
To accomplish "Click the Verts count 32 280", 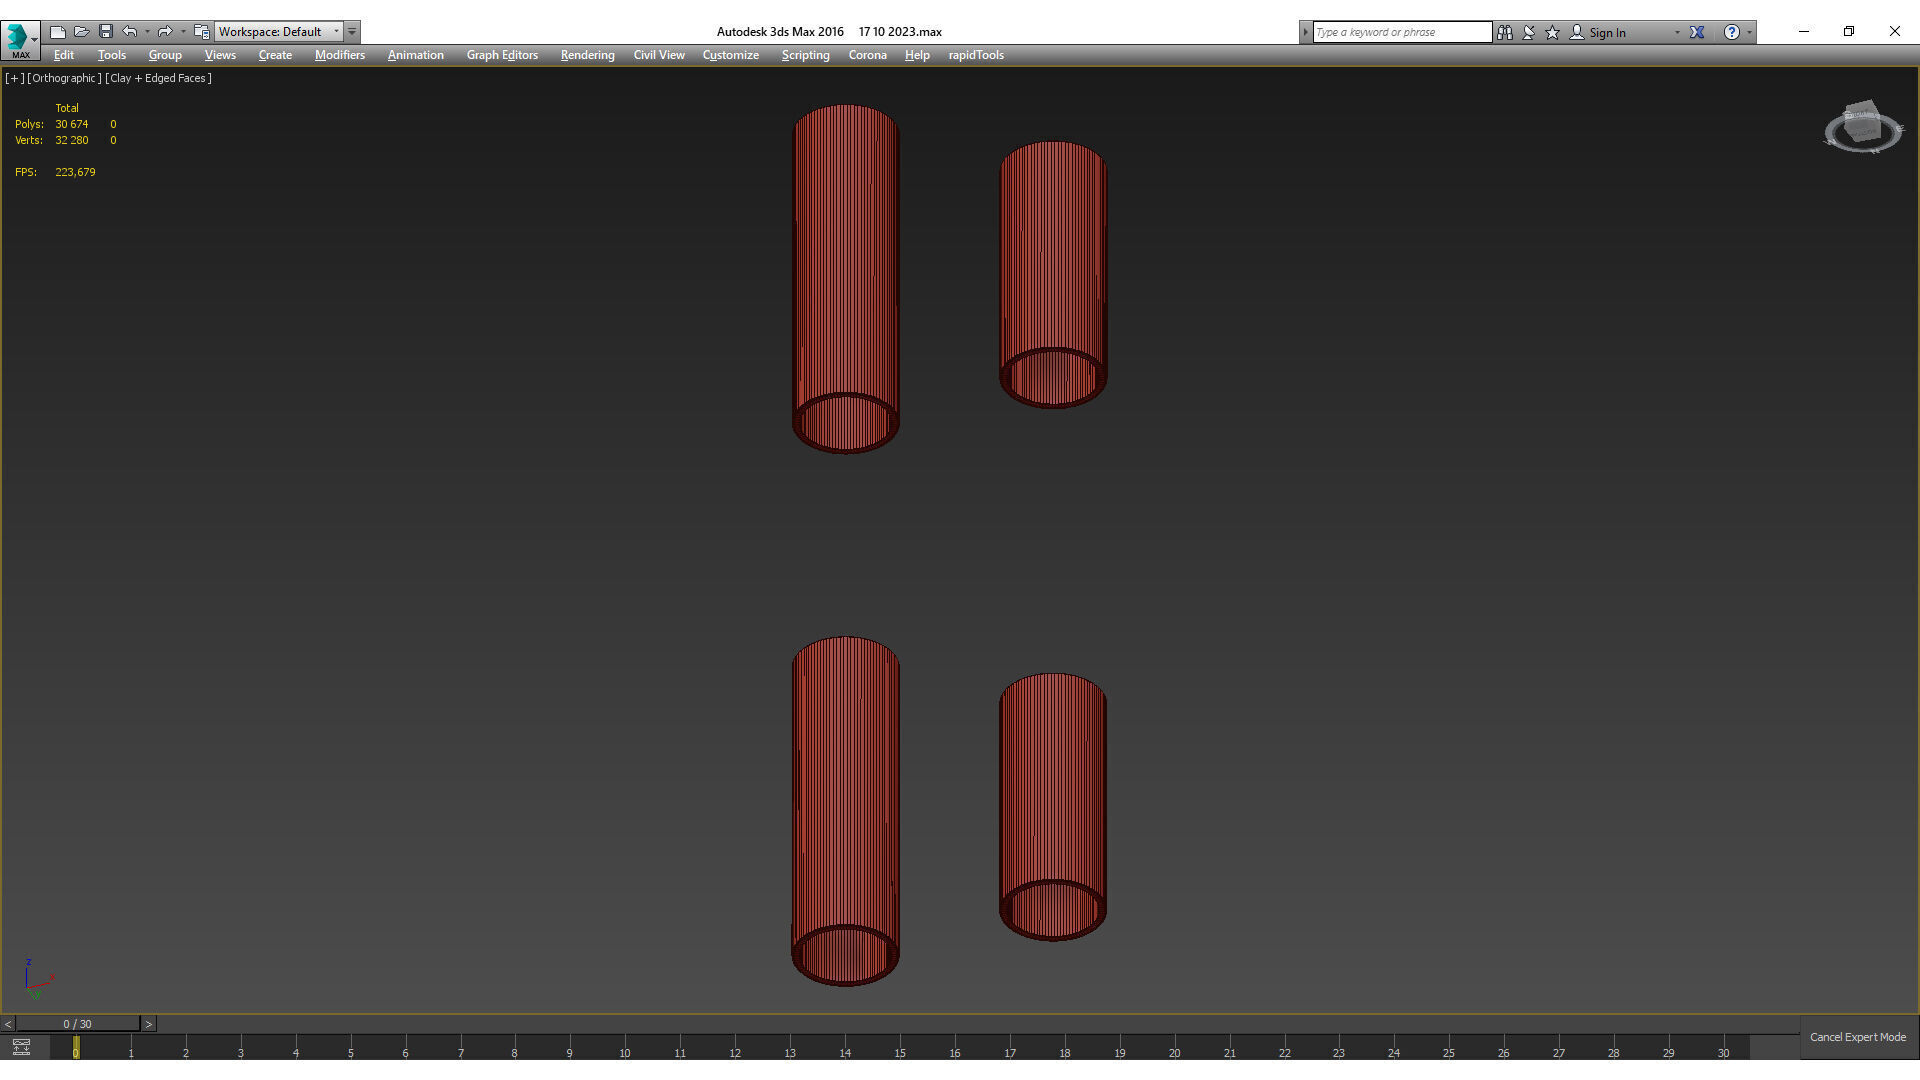I will pyautogui.click(x=72, y=140).
